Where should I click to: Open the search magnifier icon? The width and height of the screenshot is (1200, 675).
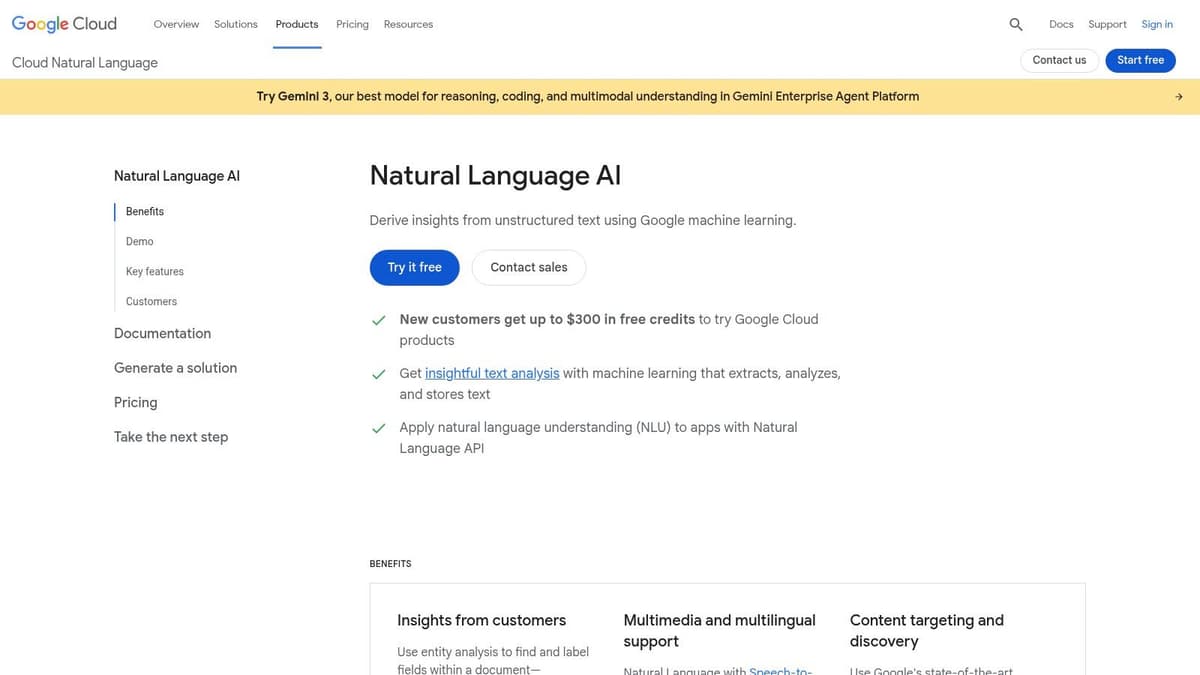(x=1016, y=24)
